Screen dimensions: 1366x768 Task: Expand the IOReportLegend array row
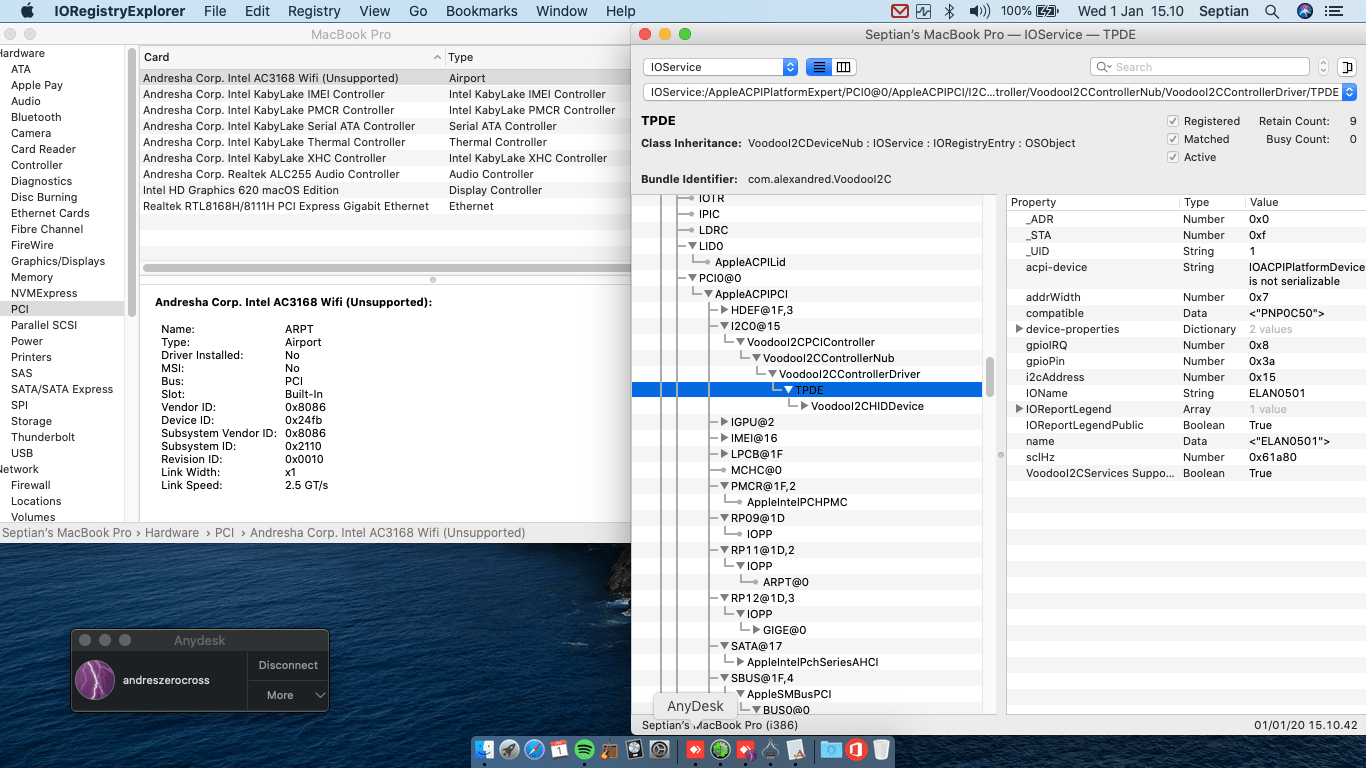(x=1019, y=409)
